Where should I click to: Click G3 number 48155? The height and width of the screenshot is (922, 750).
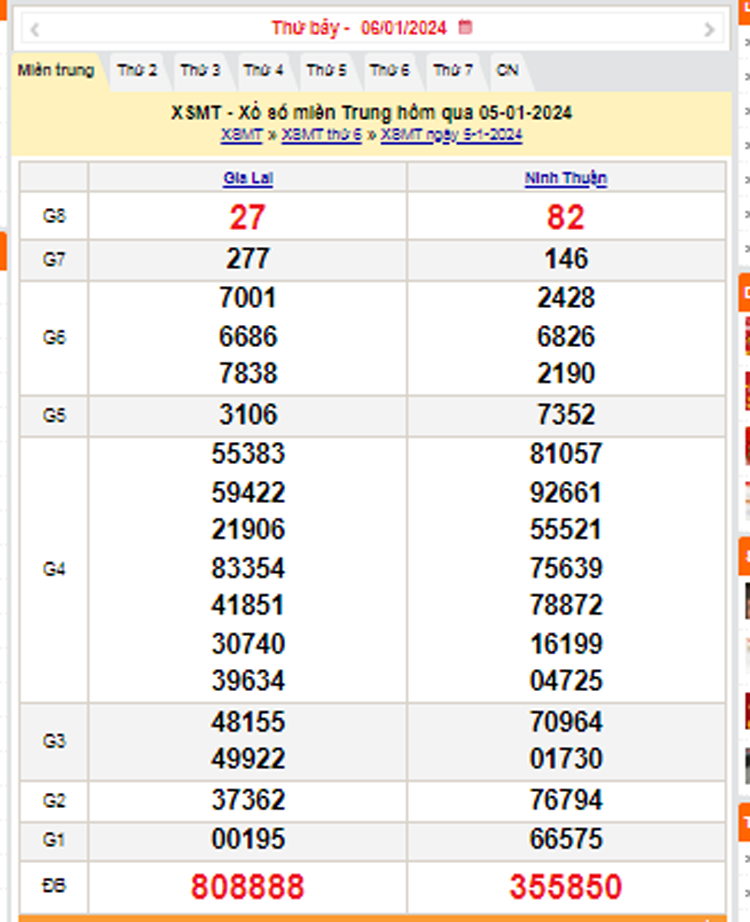coord(248,721)
